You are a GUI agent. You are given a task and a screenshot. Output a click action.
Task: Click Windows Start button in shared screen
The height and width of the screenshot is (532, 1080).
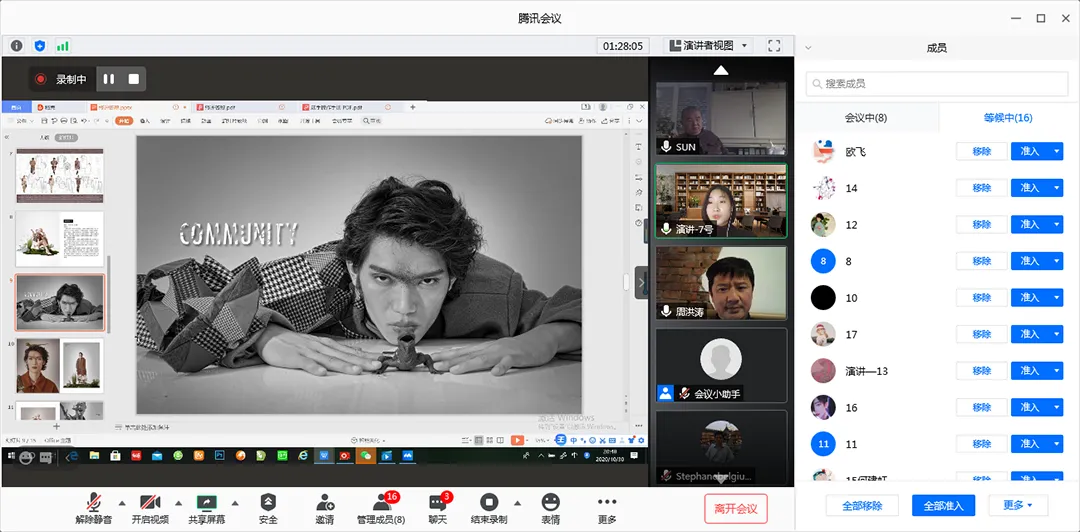tap(11, 456)
